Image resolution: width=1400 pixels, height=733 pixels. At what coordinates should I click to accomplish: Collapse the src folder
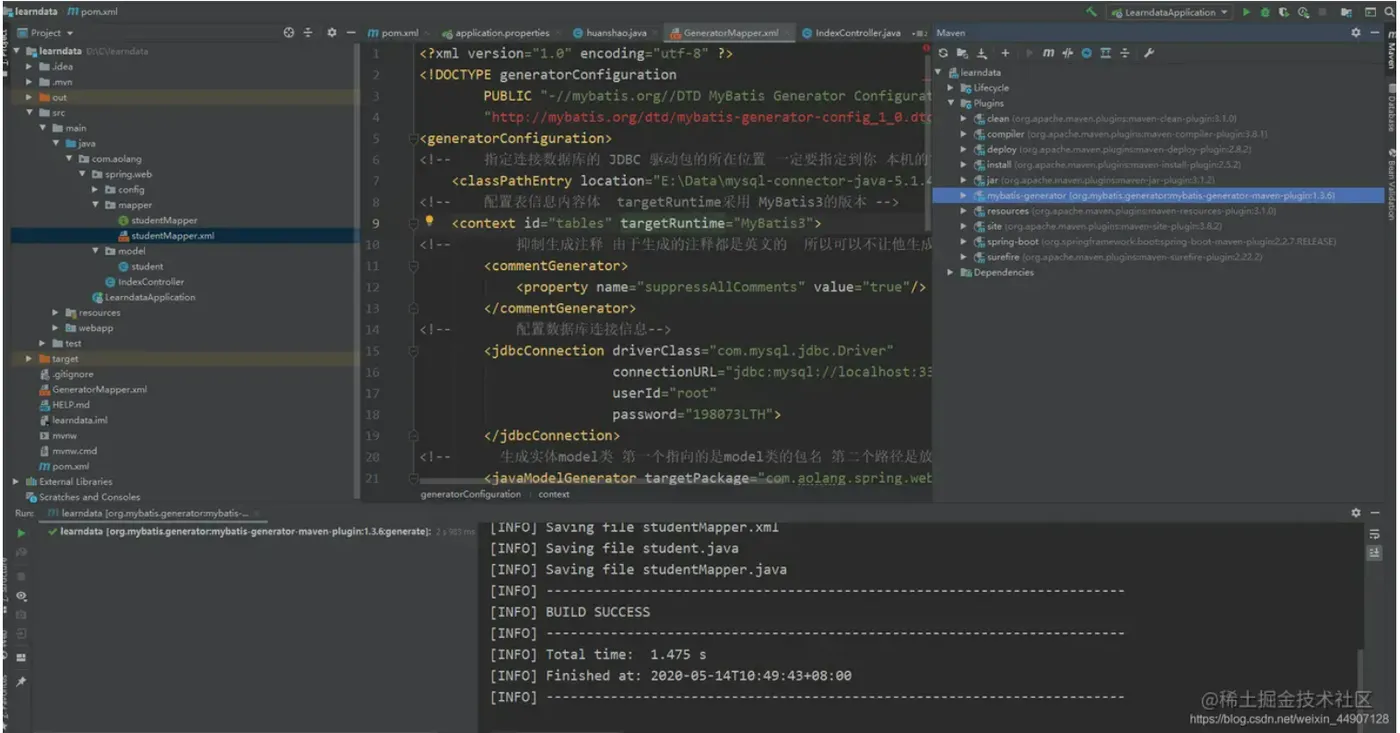coord(30,113)
